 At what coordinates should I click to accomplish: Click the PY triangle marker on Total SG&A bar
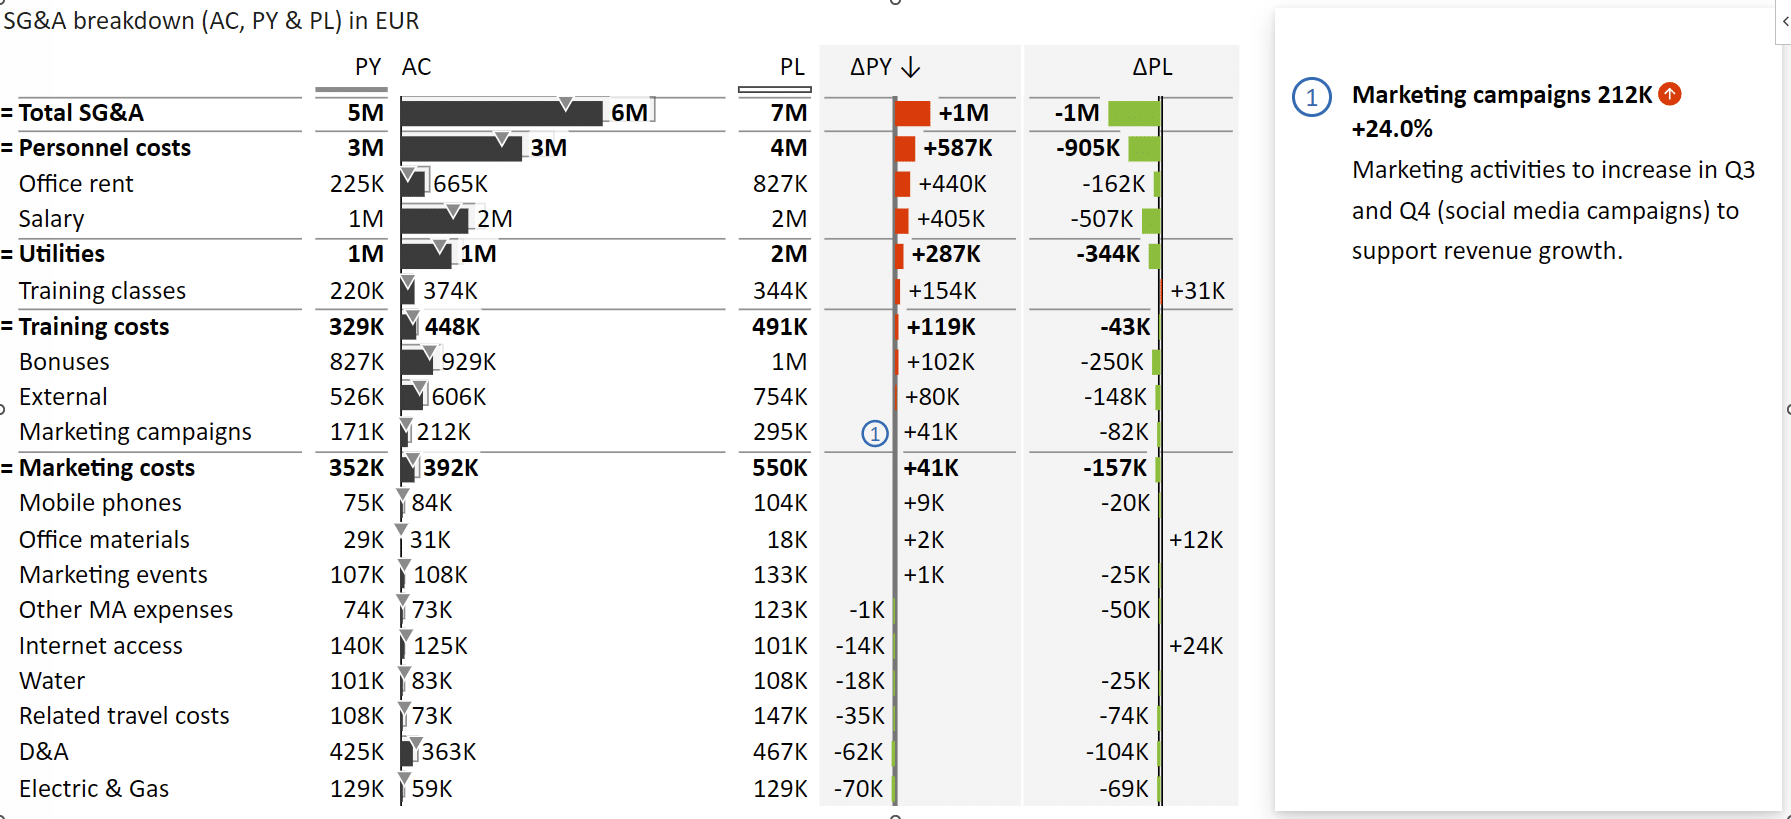[566, 104]
